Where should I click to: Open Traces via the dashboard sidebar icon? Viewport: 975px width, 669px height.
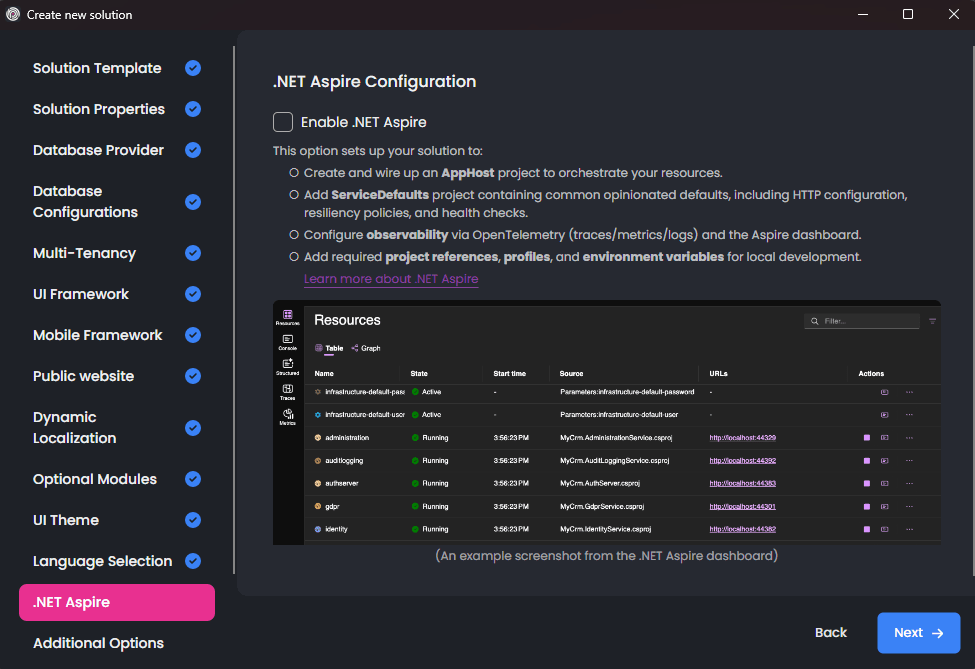[287, 390]
